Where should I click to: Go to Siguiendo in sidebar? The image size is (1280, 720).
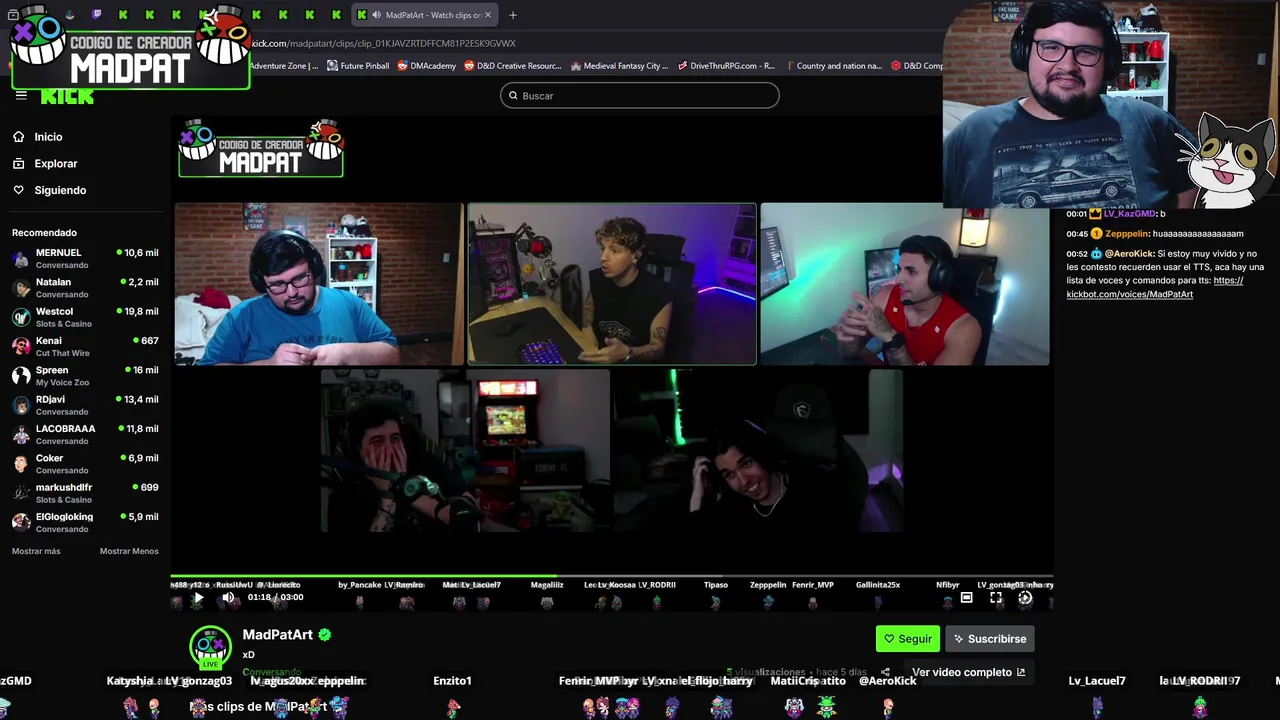[60, 190]
